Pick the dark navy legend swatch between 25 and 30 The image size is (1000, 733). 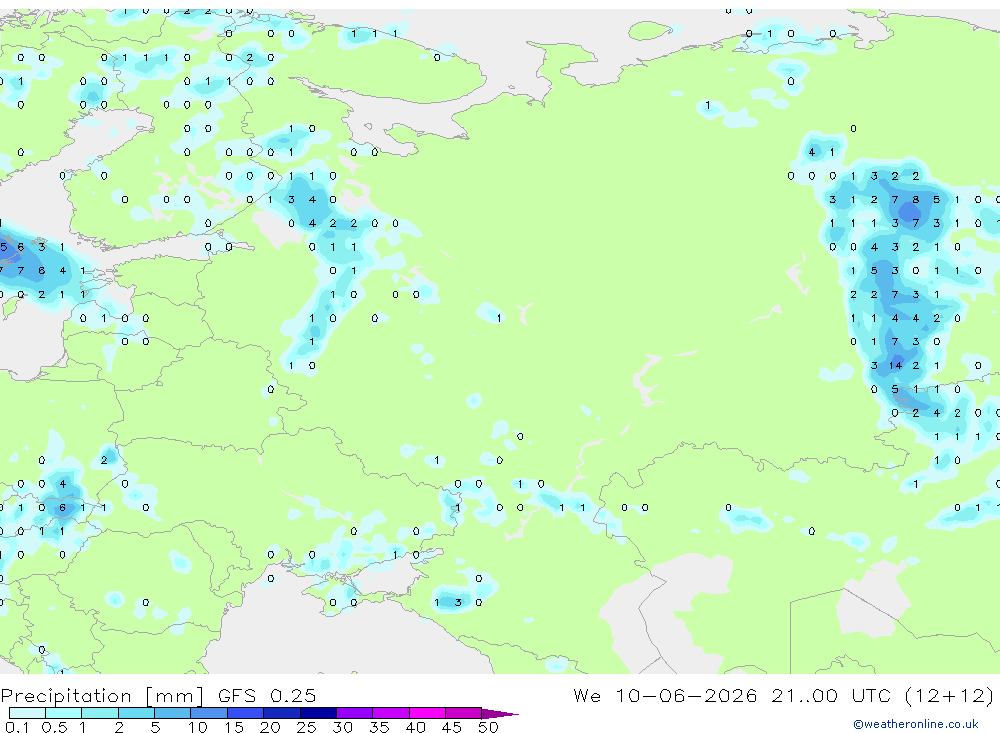tap(318, 713)
